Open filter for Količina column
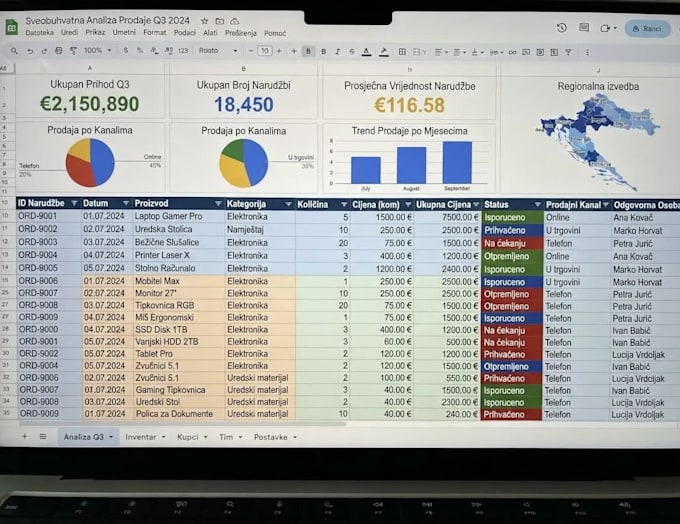This screenshot has width=680, height=524. pyautogui.click(x=344, y=204)
